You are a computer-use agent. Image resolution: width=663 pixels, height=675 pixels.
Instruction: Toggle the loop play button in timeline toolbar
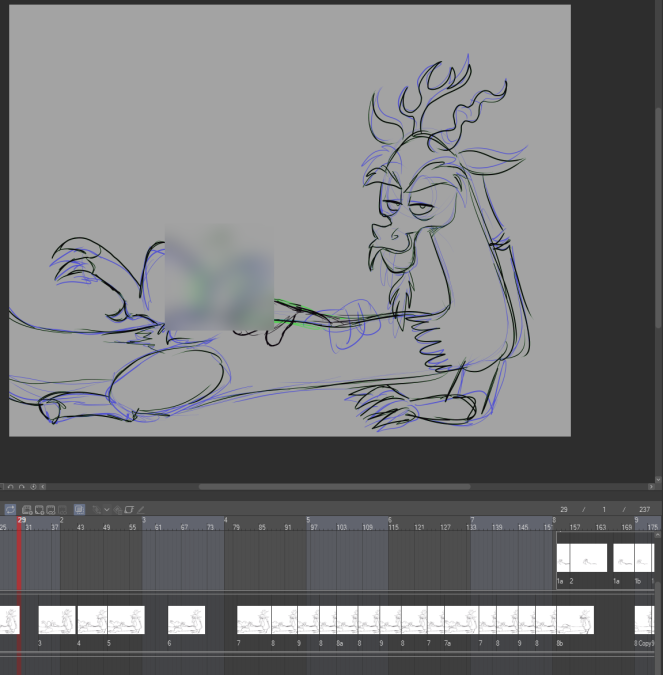click(x=10, y=510)
